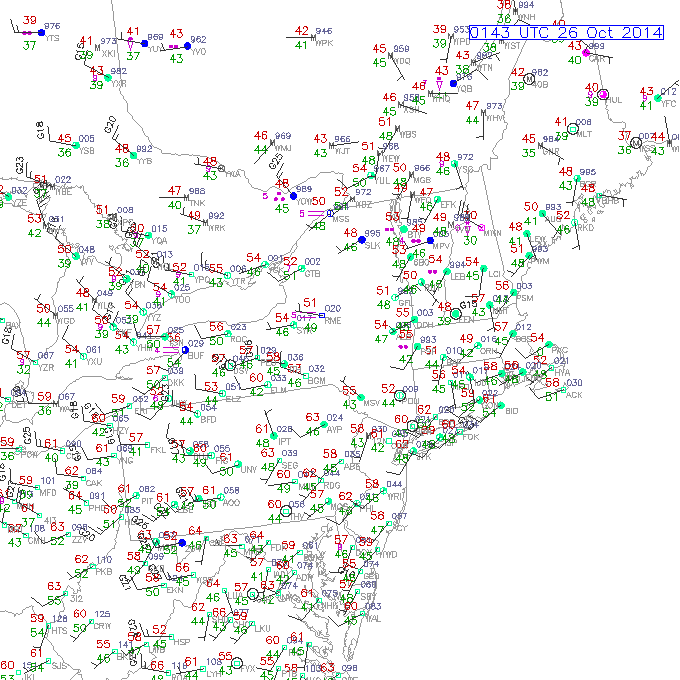The image size is (680, 680).
Task: Click the YOO station label
Action: (182, 299)
